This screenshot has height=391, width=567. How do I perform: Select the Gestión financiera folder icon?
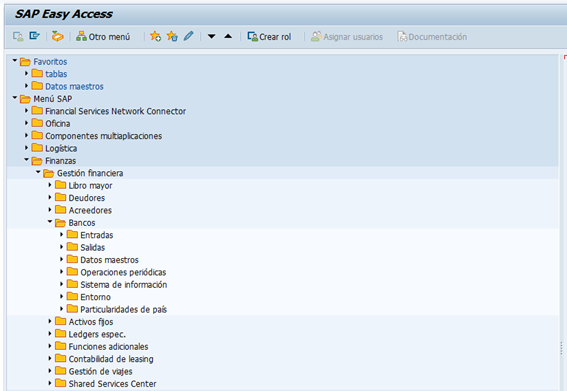point(48,173)
